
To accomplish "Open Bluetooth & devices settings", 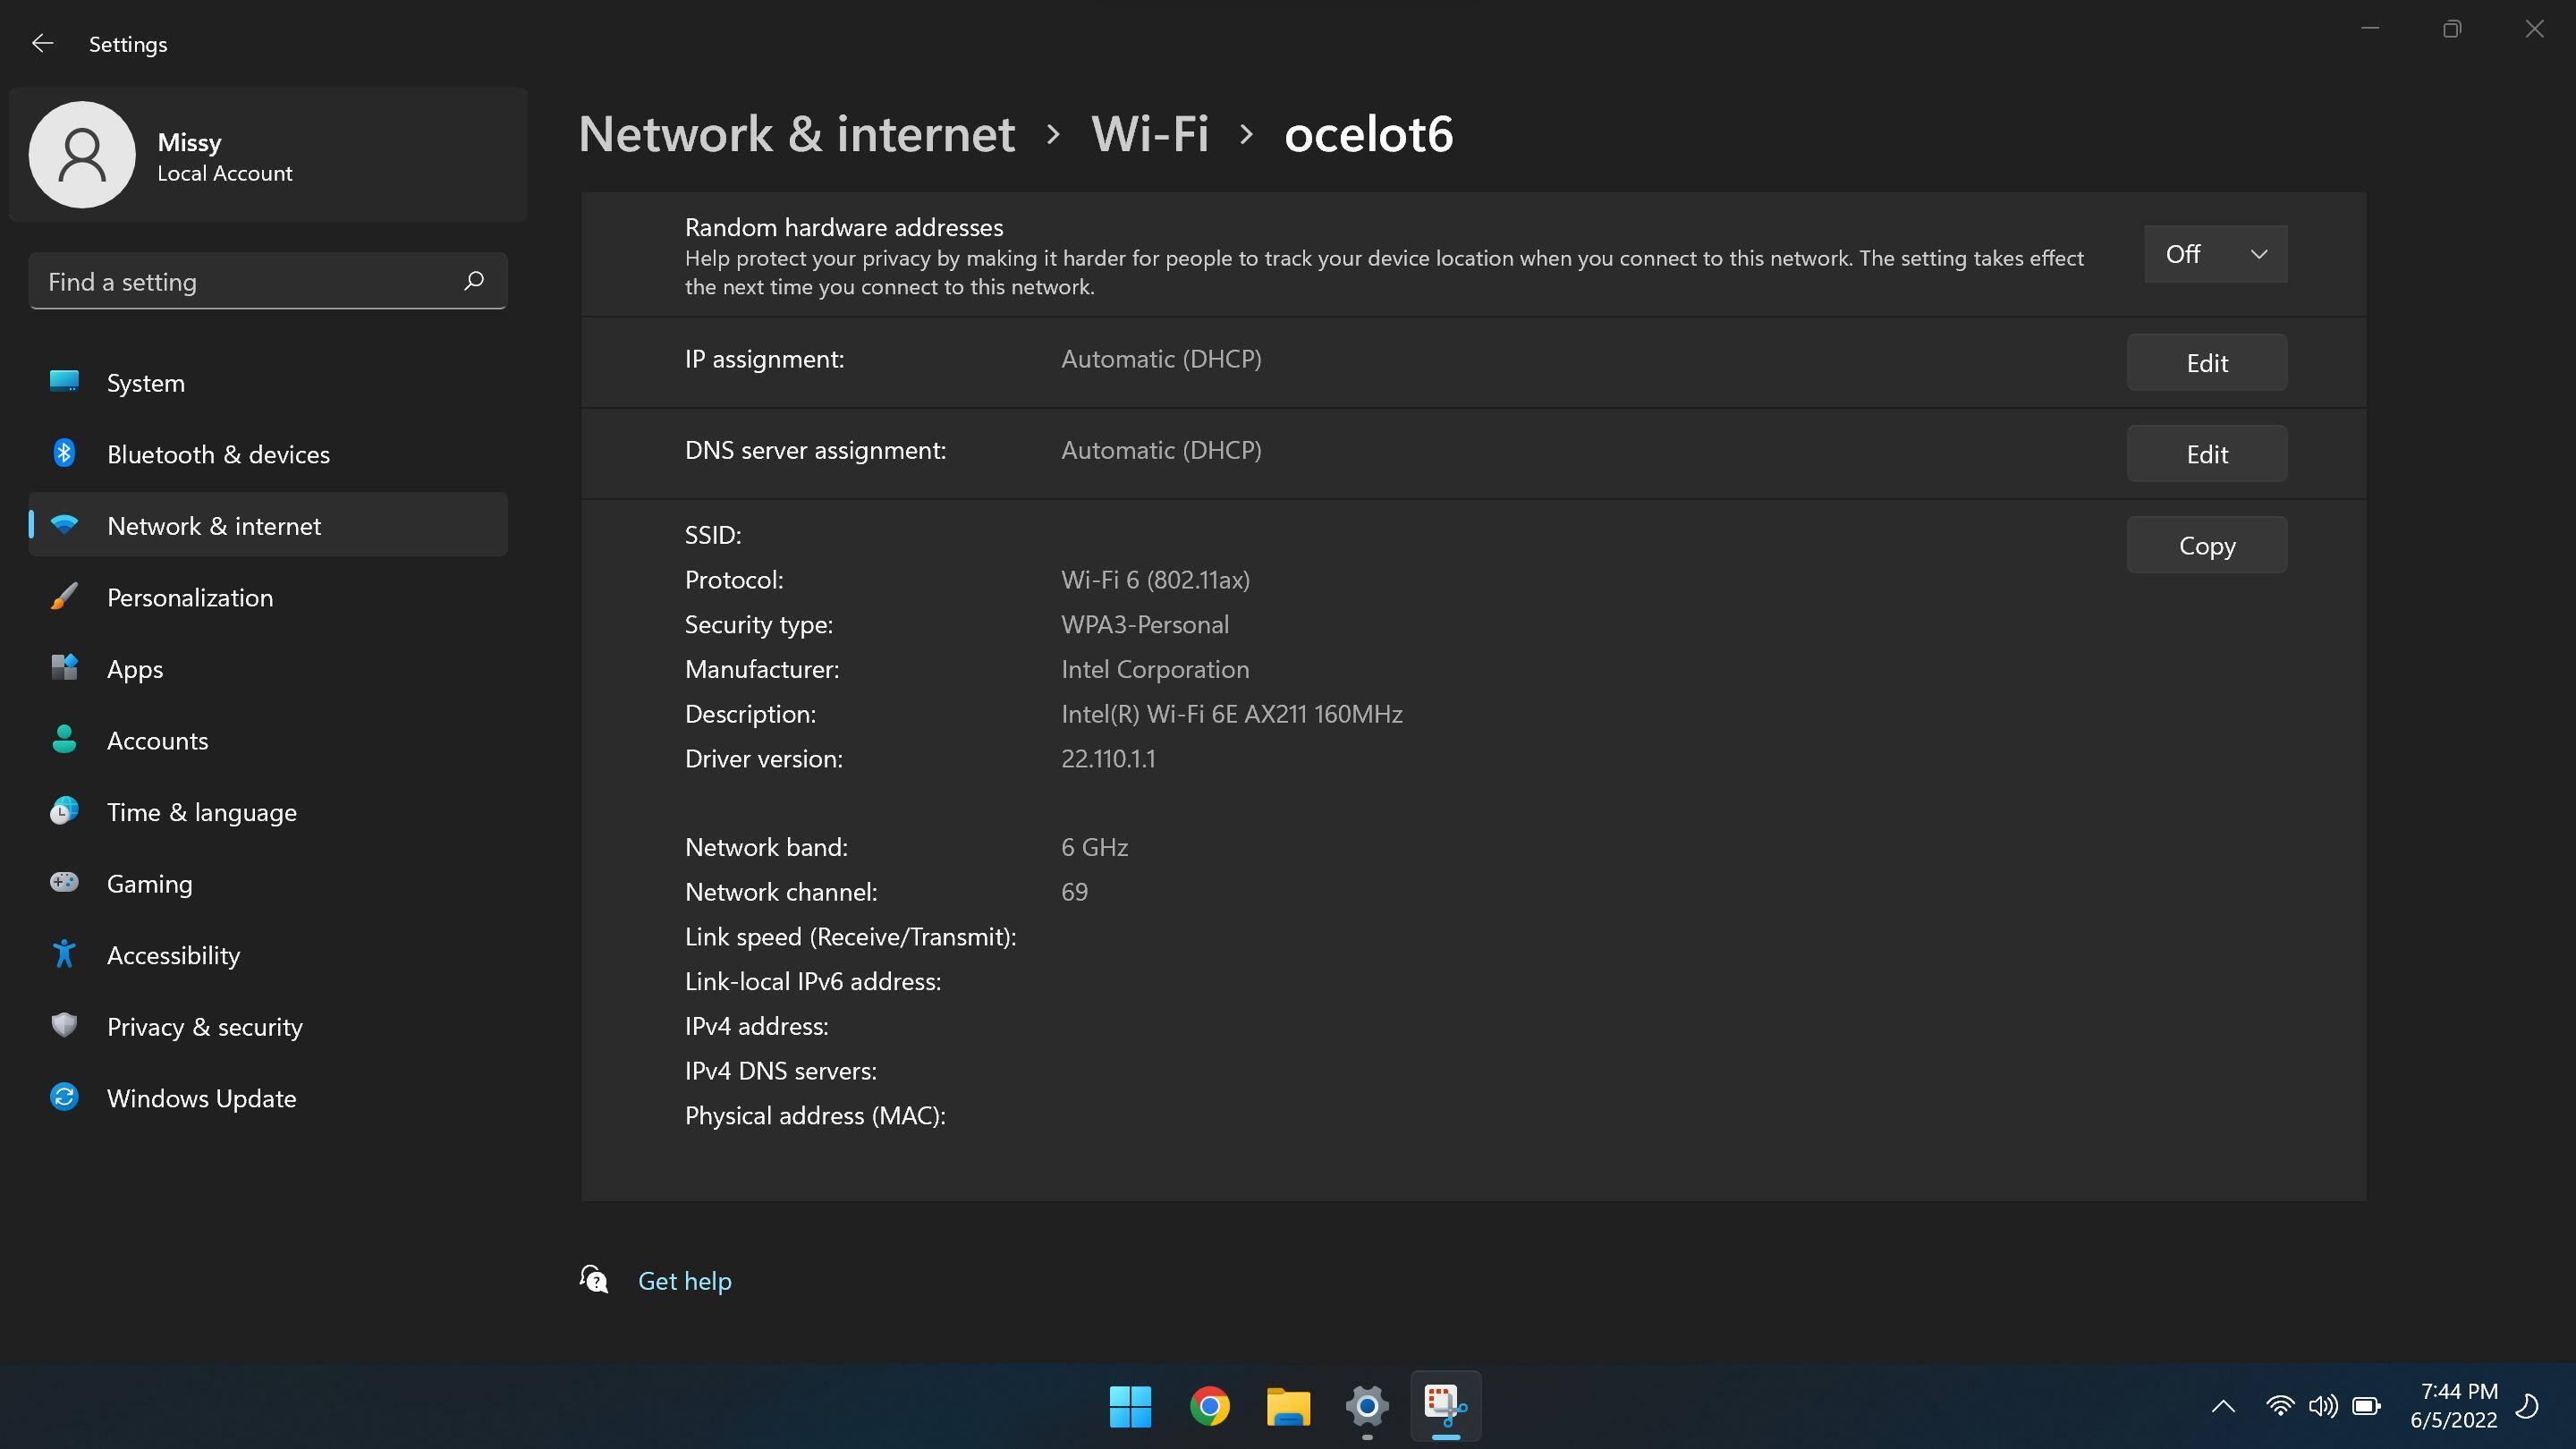I will pos(218,454).
